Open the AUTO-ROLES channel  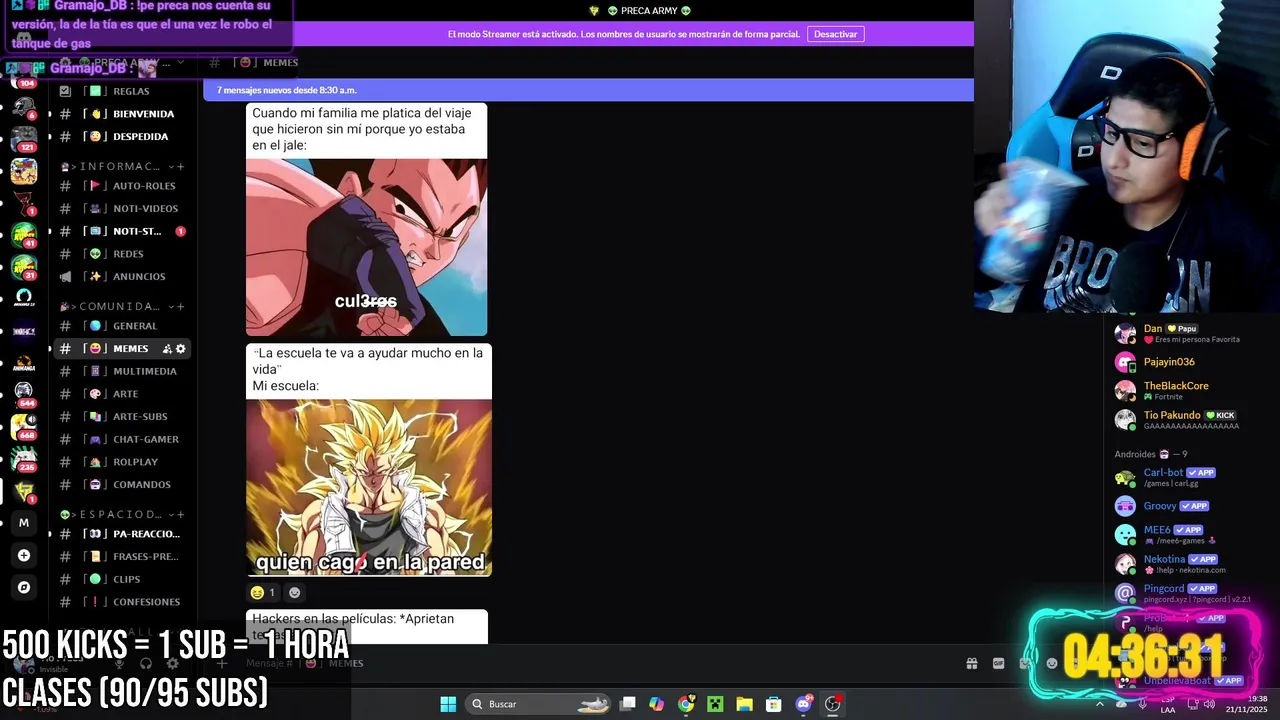[122, 186]
